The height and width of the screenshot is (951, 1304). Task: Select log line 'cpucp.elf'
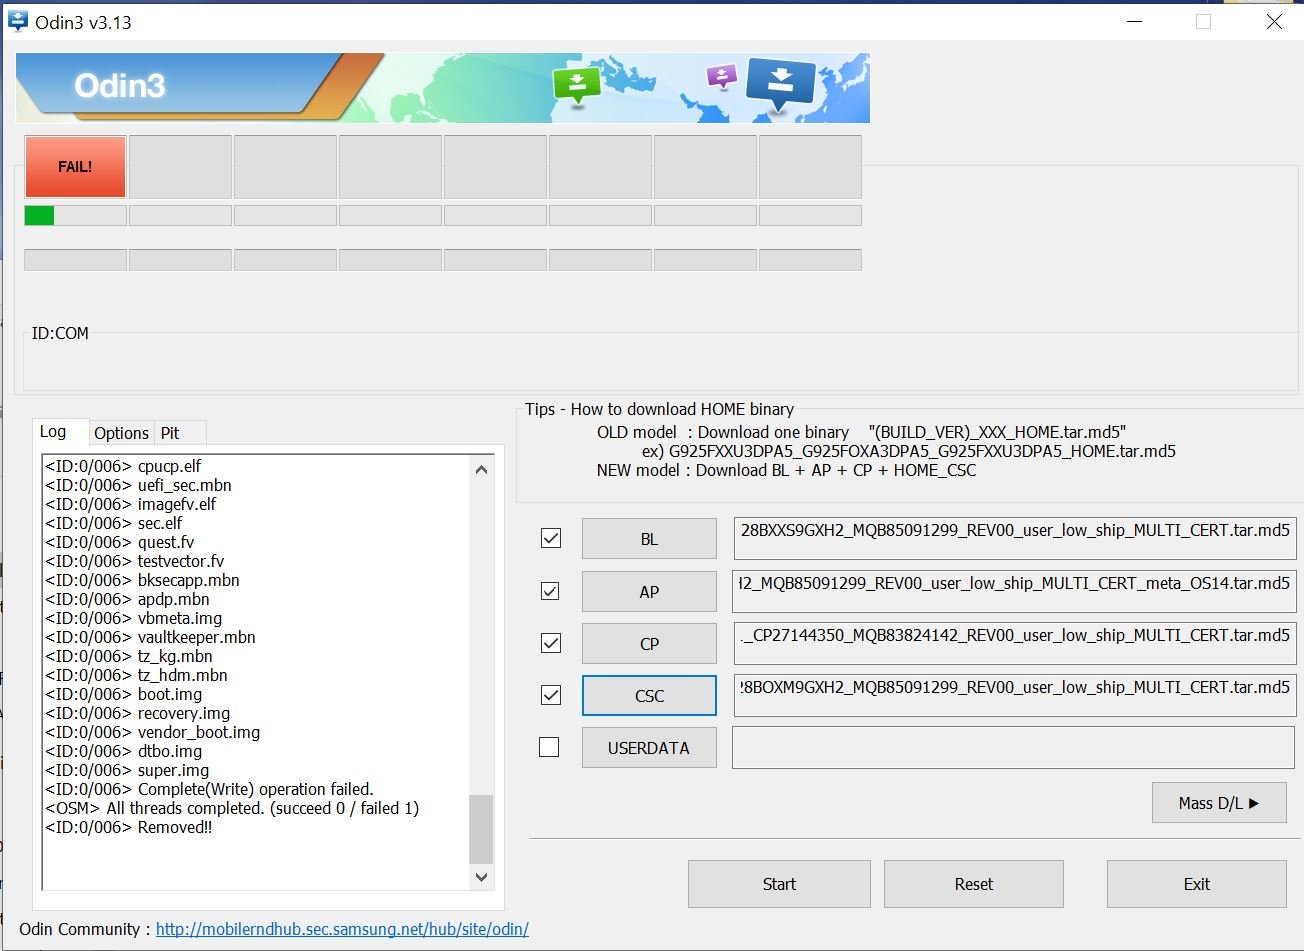(123, 466)
